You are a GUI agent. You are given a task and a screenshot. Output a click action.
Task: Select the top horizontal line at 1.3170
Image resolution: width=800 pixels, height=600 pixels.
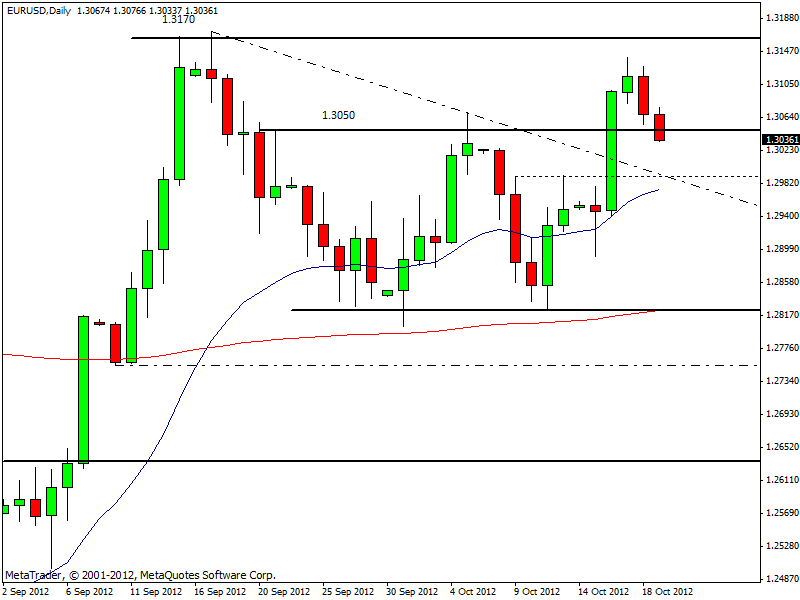tap(450, 38)
